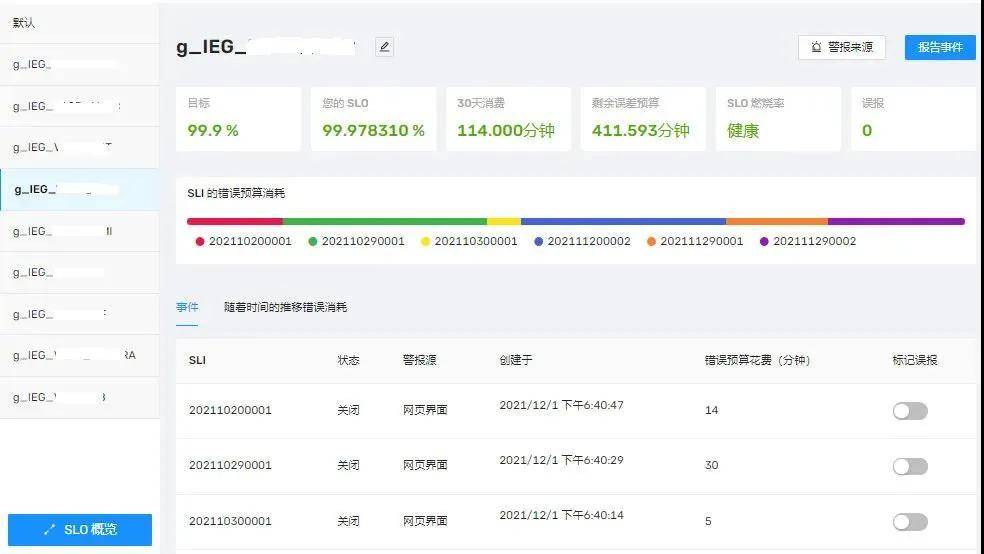This screenshot has height=554, width=984.
Task: Click the SLO 燃烧率 健康 status
Action: [x=743, y=131]
